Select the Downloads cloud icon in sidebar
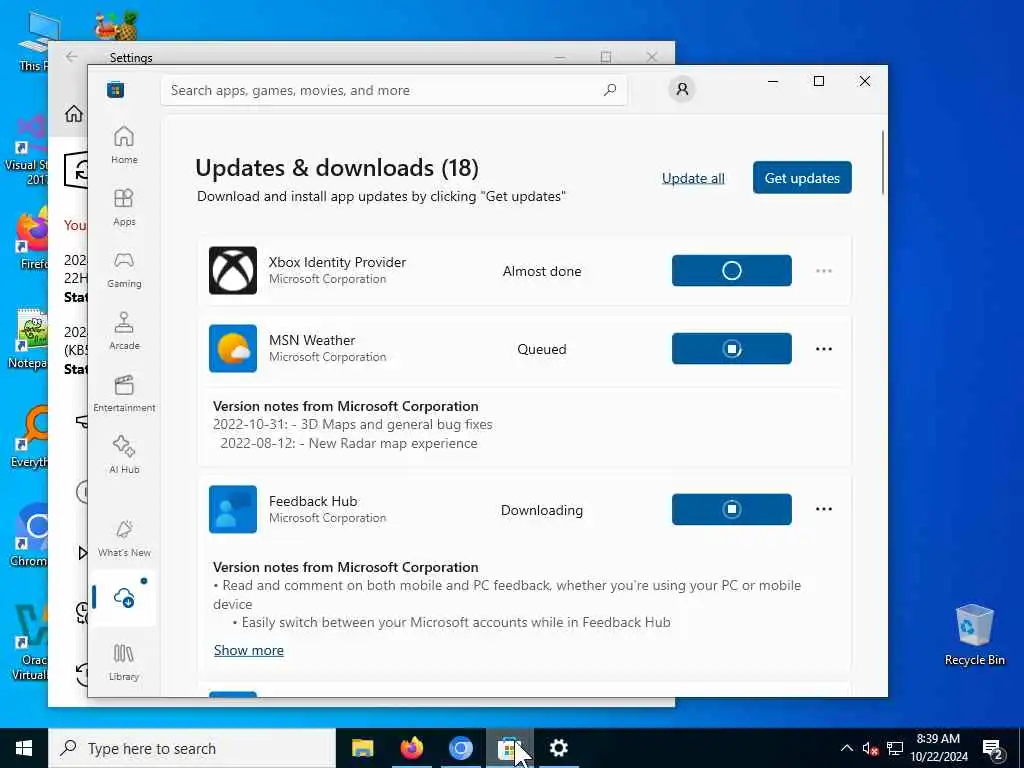 pyautogui.click(x=124, y=597)
